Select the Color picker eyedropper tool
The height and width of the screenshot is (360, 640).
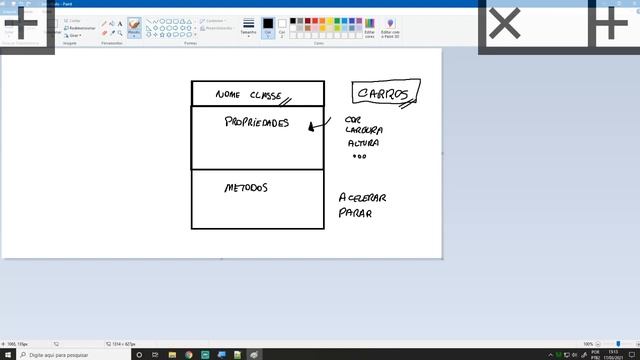112,33
